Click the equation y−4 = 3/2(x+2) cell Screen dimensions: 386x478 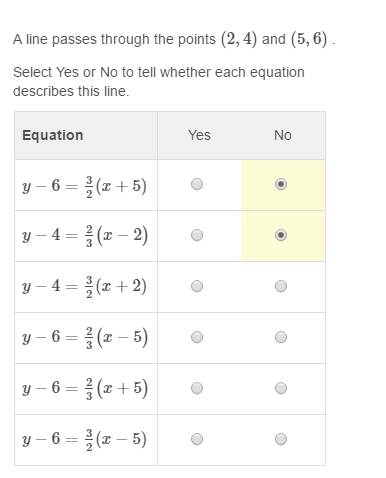tap(86, 287)
